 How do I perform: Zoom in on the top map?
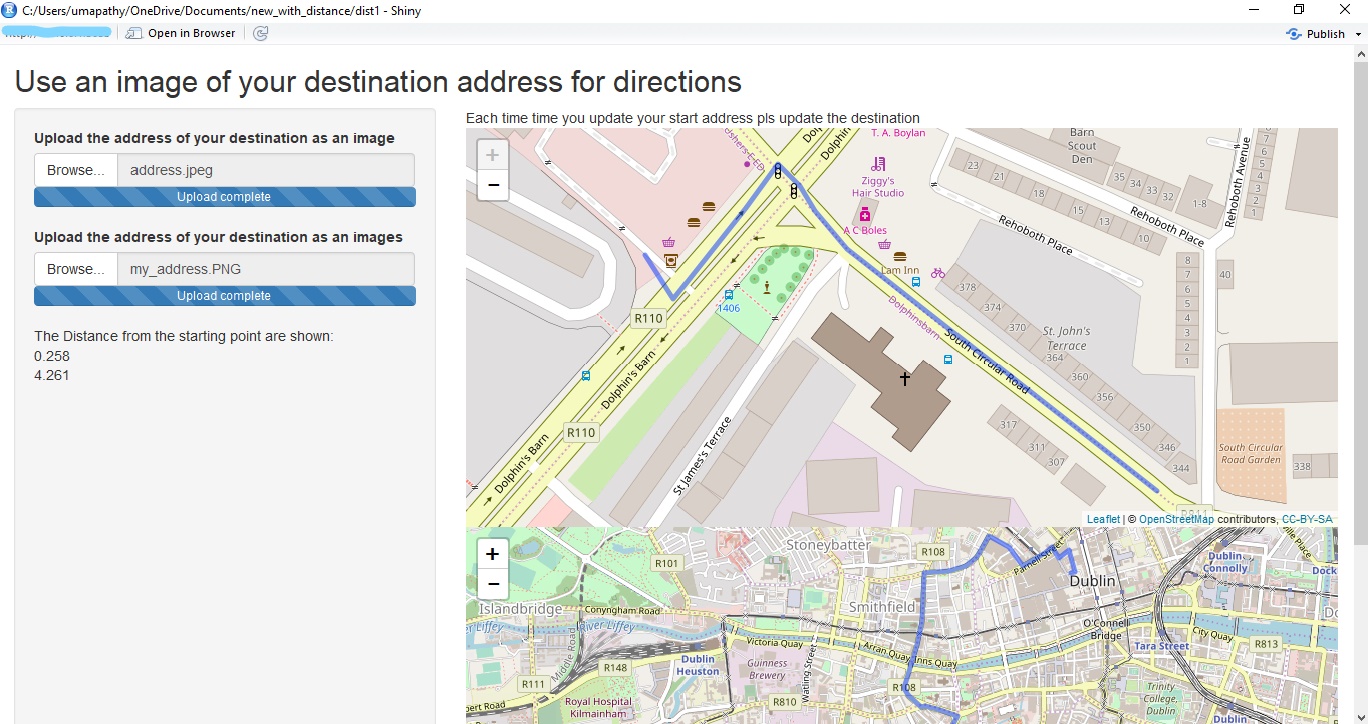492,155
